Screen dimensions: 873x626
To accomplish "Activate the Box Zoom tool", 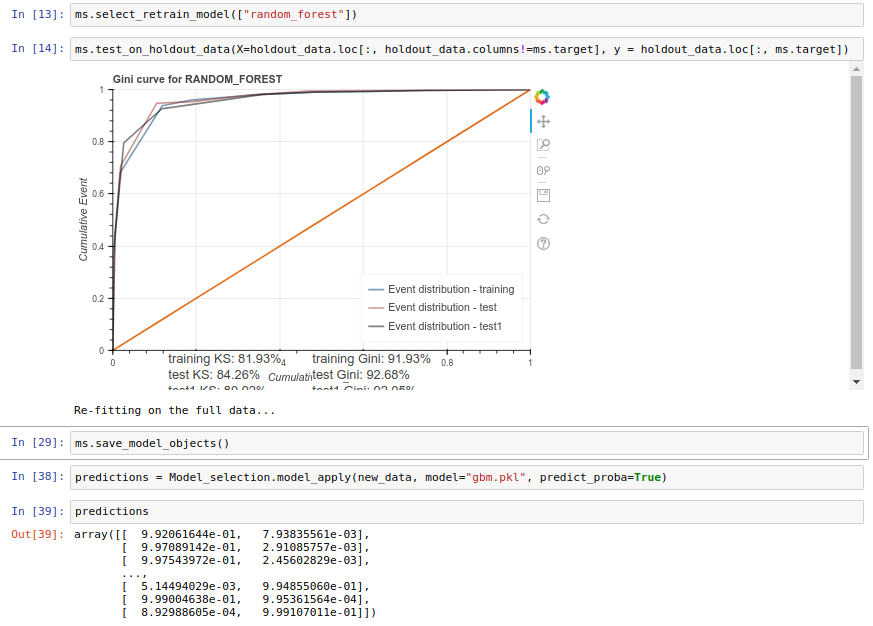I will [x=543, y=144].
